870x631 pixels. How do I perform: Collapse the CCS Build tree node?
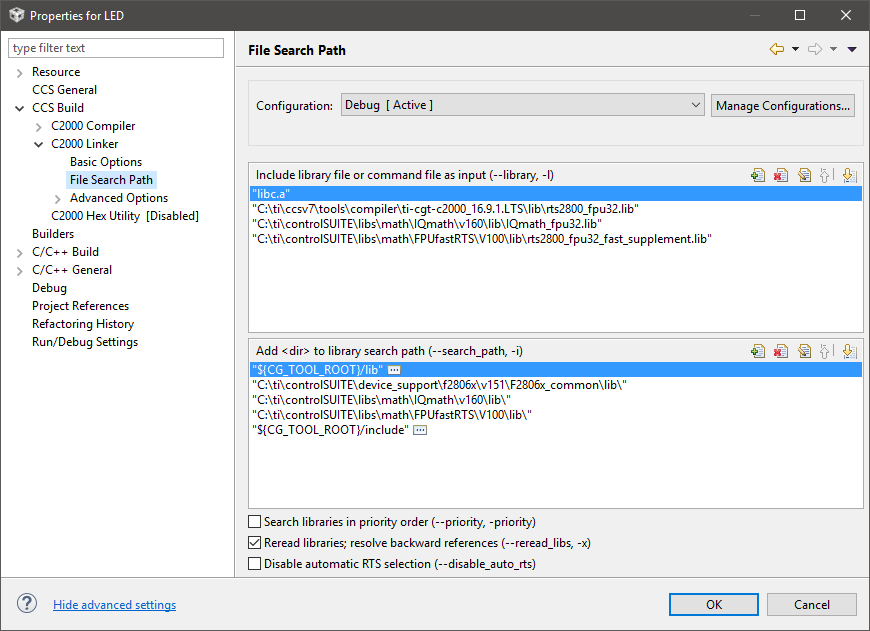pyautogui.click(x=20, y=108)
